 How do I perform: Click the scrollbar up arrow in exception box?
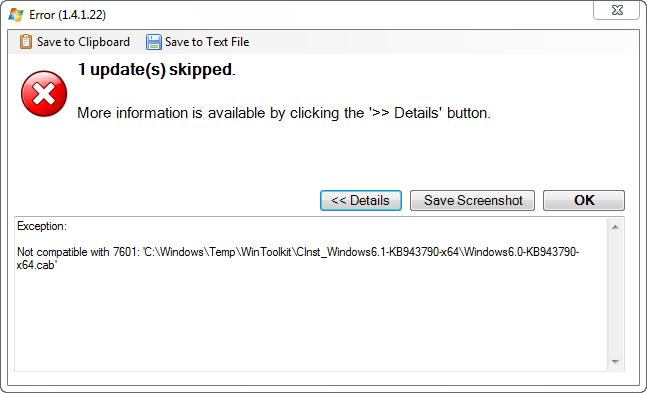615,227
